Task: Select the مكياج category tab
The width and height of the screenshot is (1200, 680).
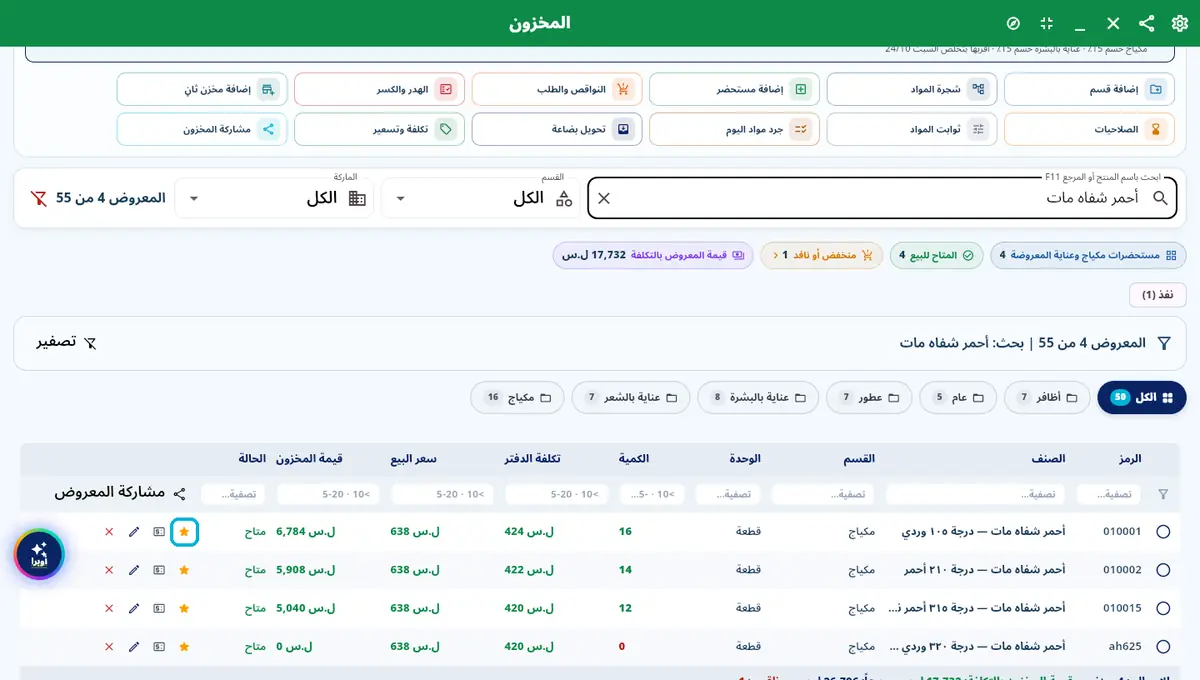Action: pos(517,398)
